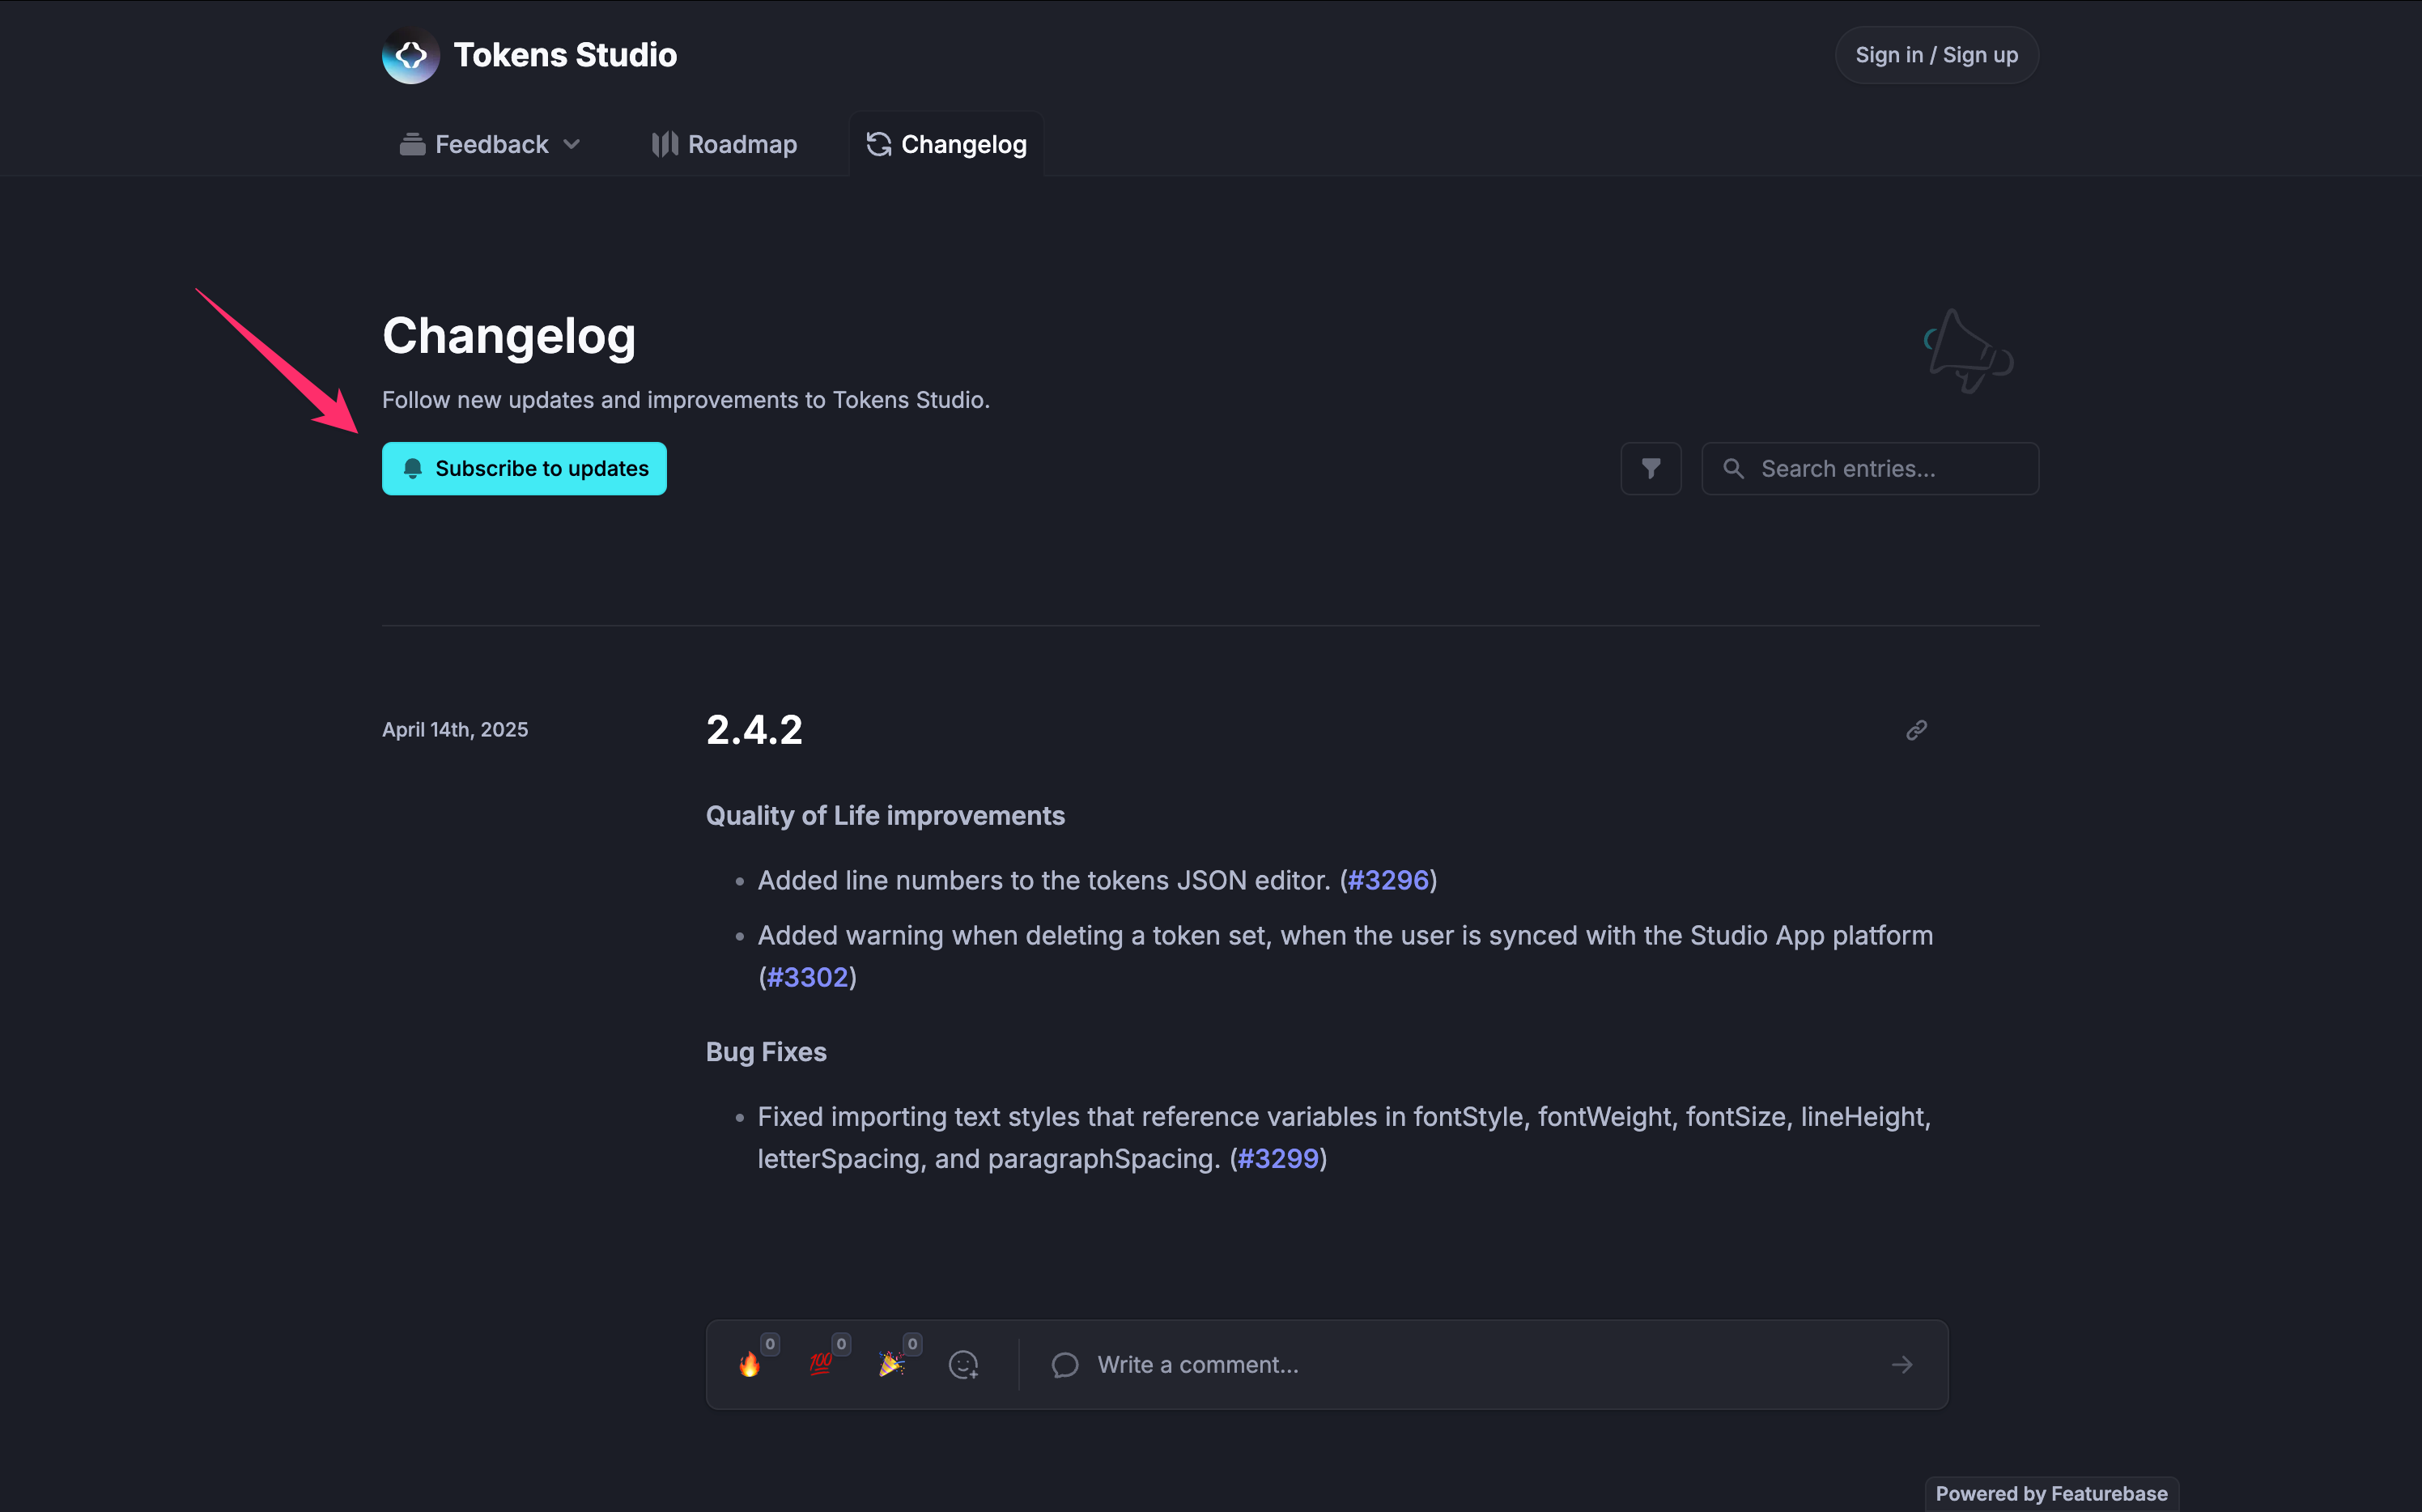The height and width of the screenshot is (1512, 2422).
Task: Open issue link #3296
Action: click(x=1388, y=880)
